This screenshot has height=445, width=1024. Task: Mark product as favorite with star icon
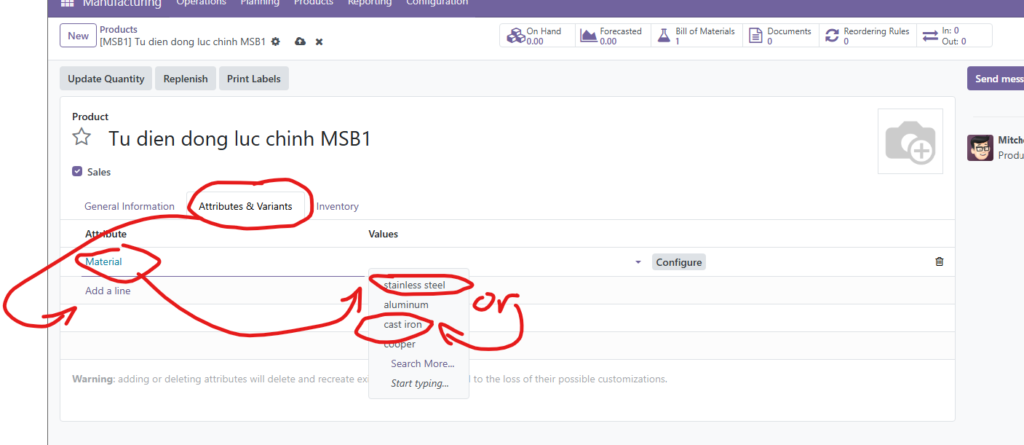click(x=82, y=138)
